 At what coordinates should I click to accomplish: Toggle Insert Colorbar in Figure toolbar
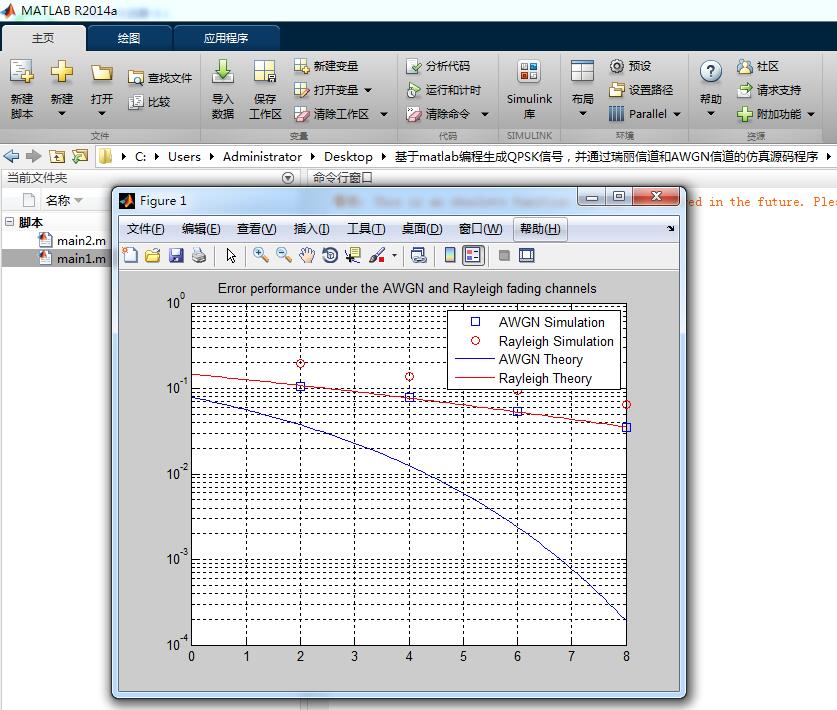click(x=450, y=255)
